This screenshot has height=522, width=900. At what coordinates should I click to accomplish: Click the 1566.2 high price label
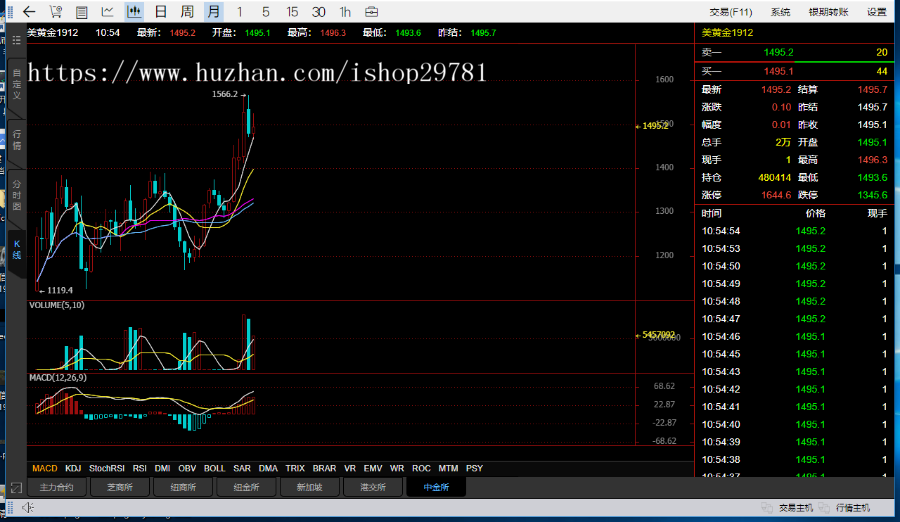click(x=224, y=94)
